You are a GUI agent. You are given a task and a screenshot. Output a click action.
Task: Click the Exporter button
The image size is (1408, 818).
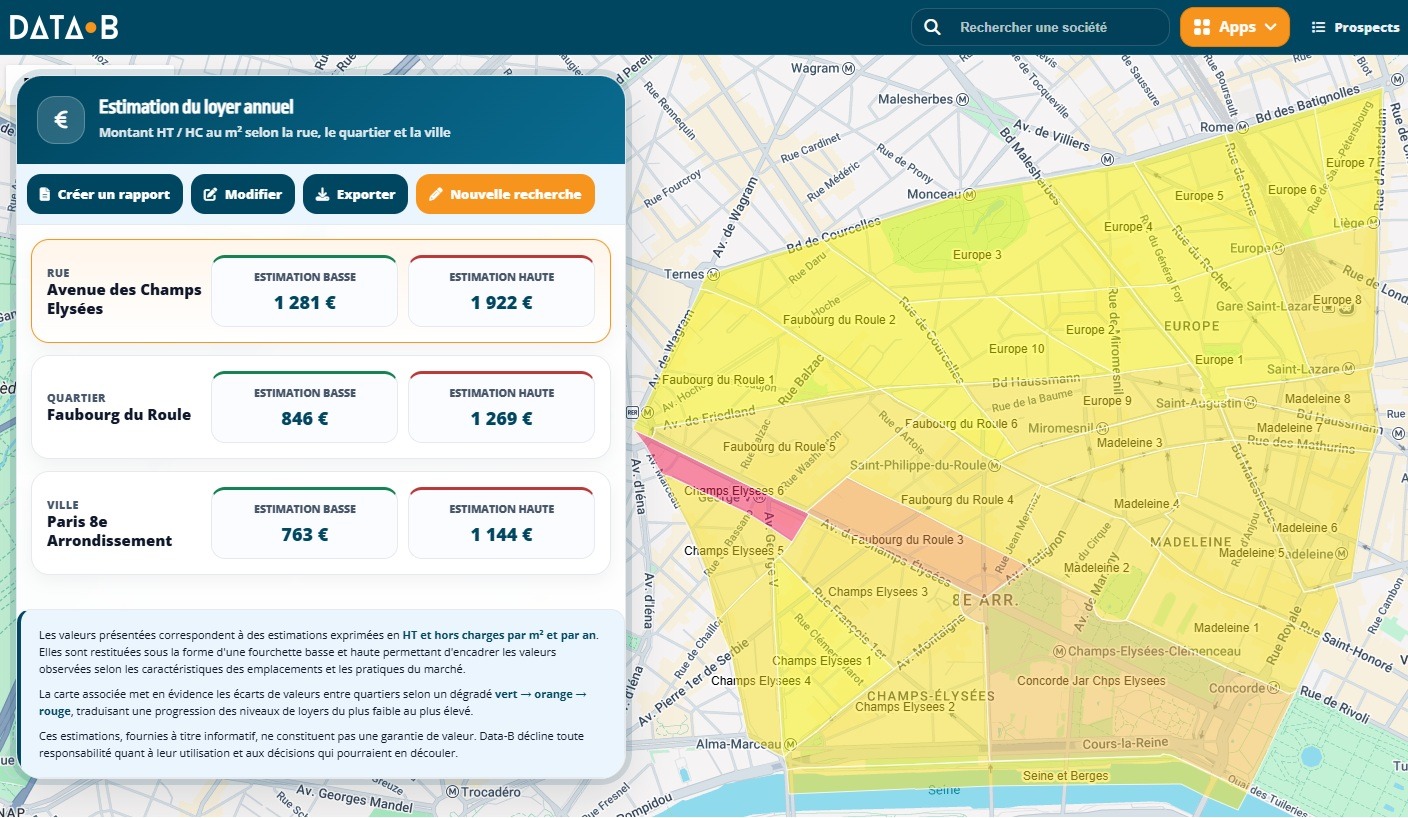355,194
